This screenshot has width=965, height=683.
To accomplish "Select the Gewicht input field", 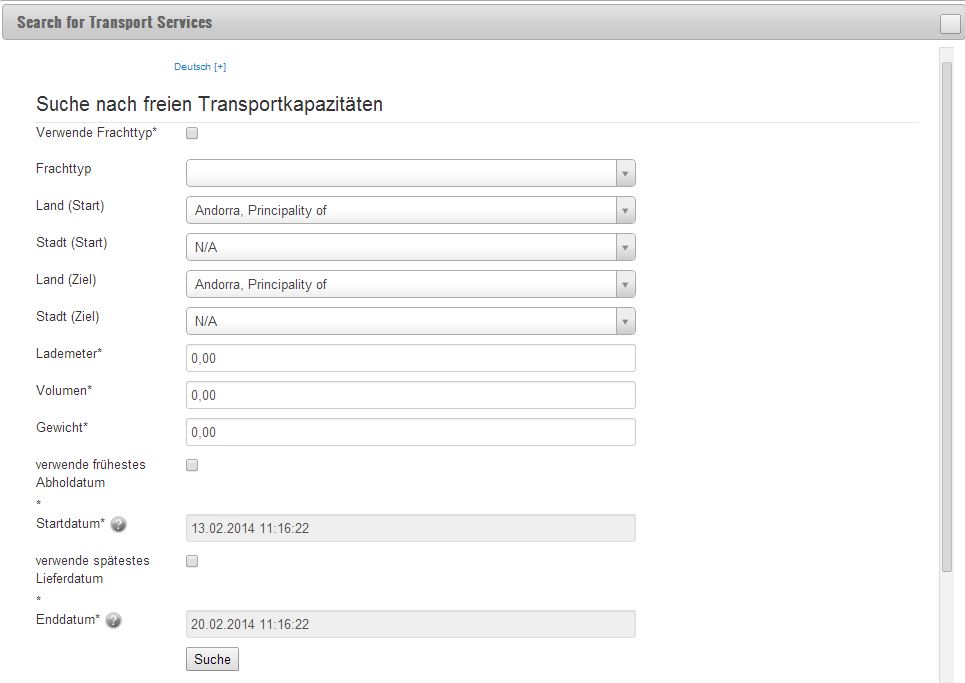I will (x=410, y=432).
